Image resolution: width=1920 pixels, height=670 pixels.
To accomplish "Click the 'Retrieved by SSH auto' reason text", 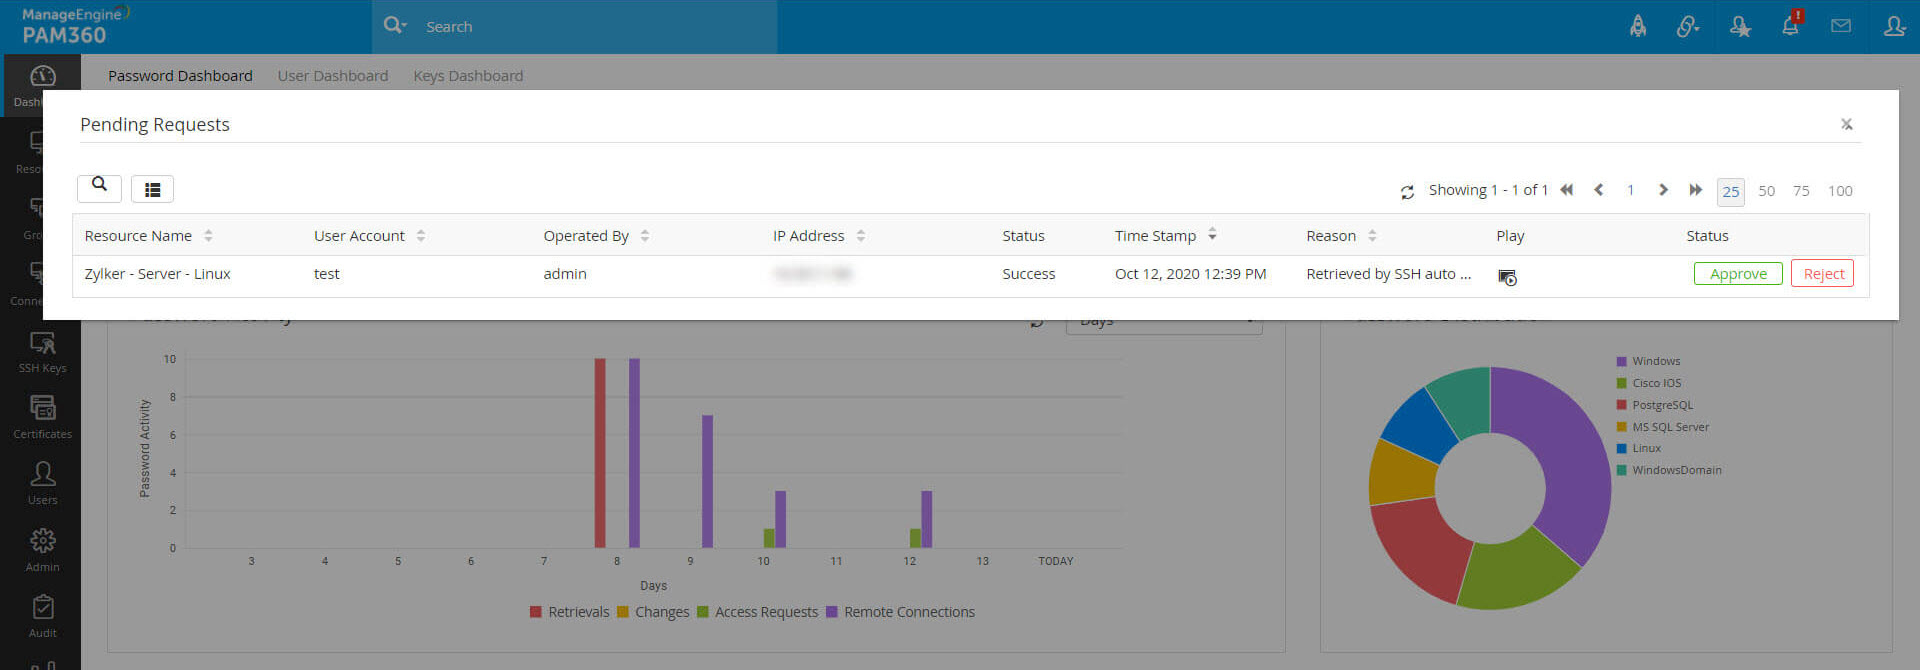I will 1388,274.
